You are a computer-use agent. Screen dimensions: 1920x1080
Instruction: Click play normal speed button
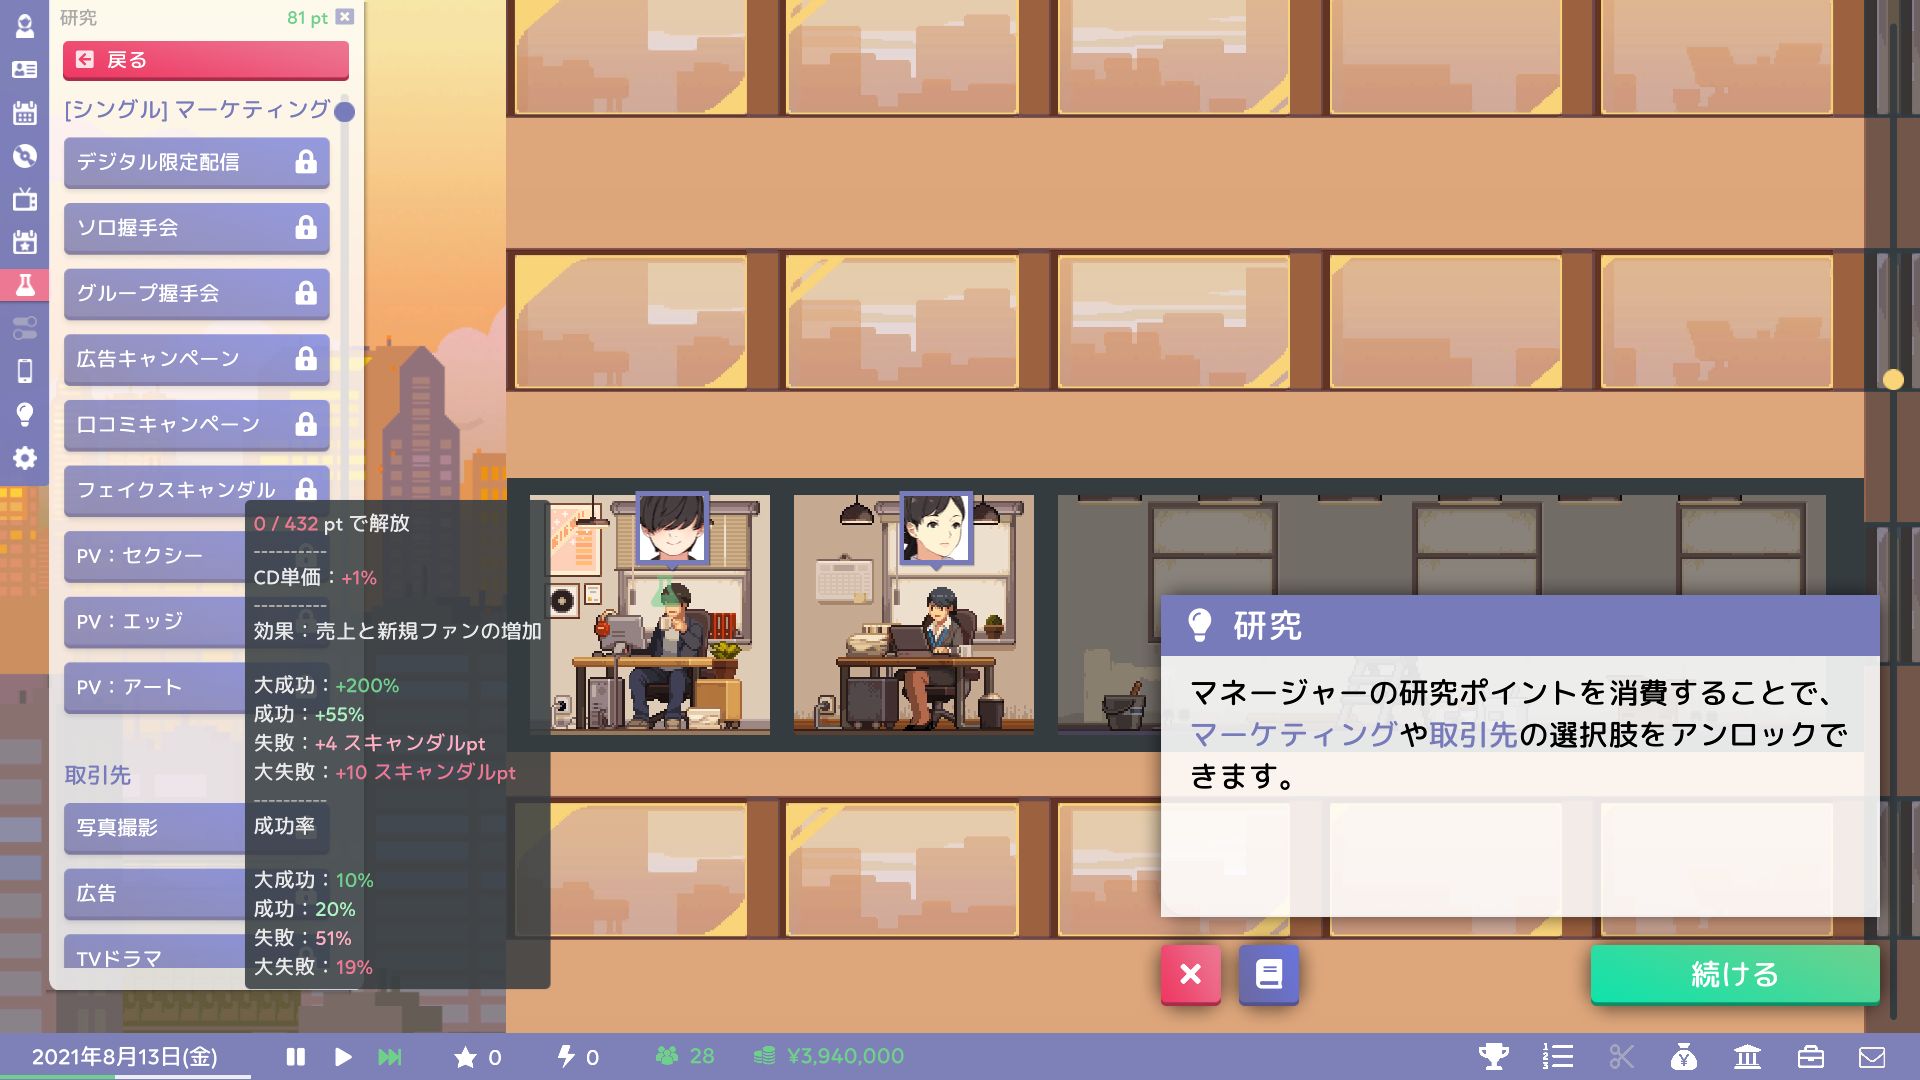click(x=342, y=1056)
